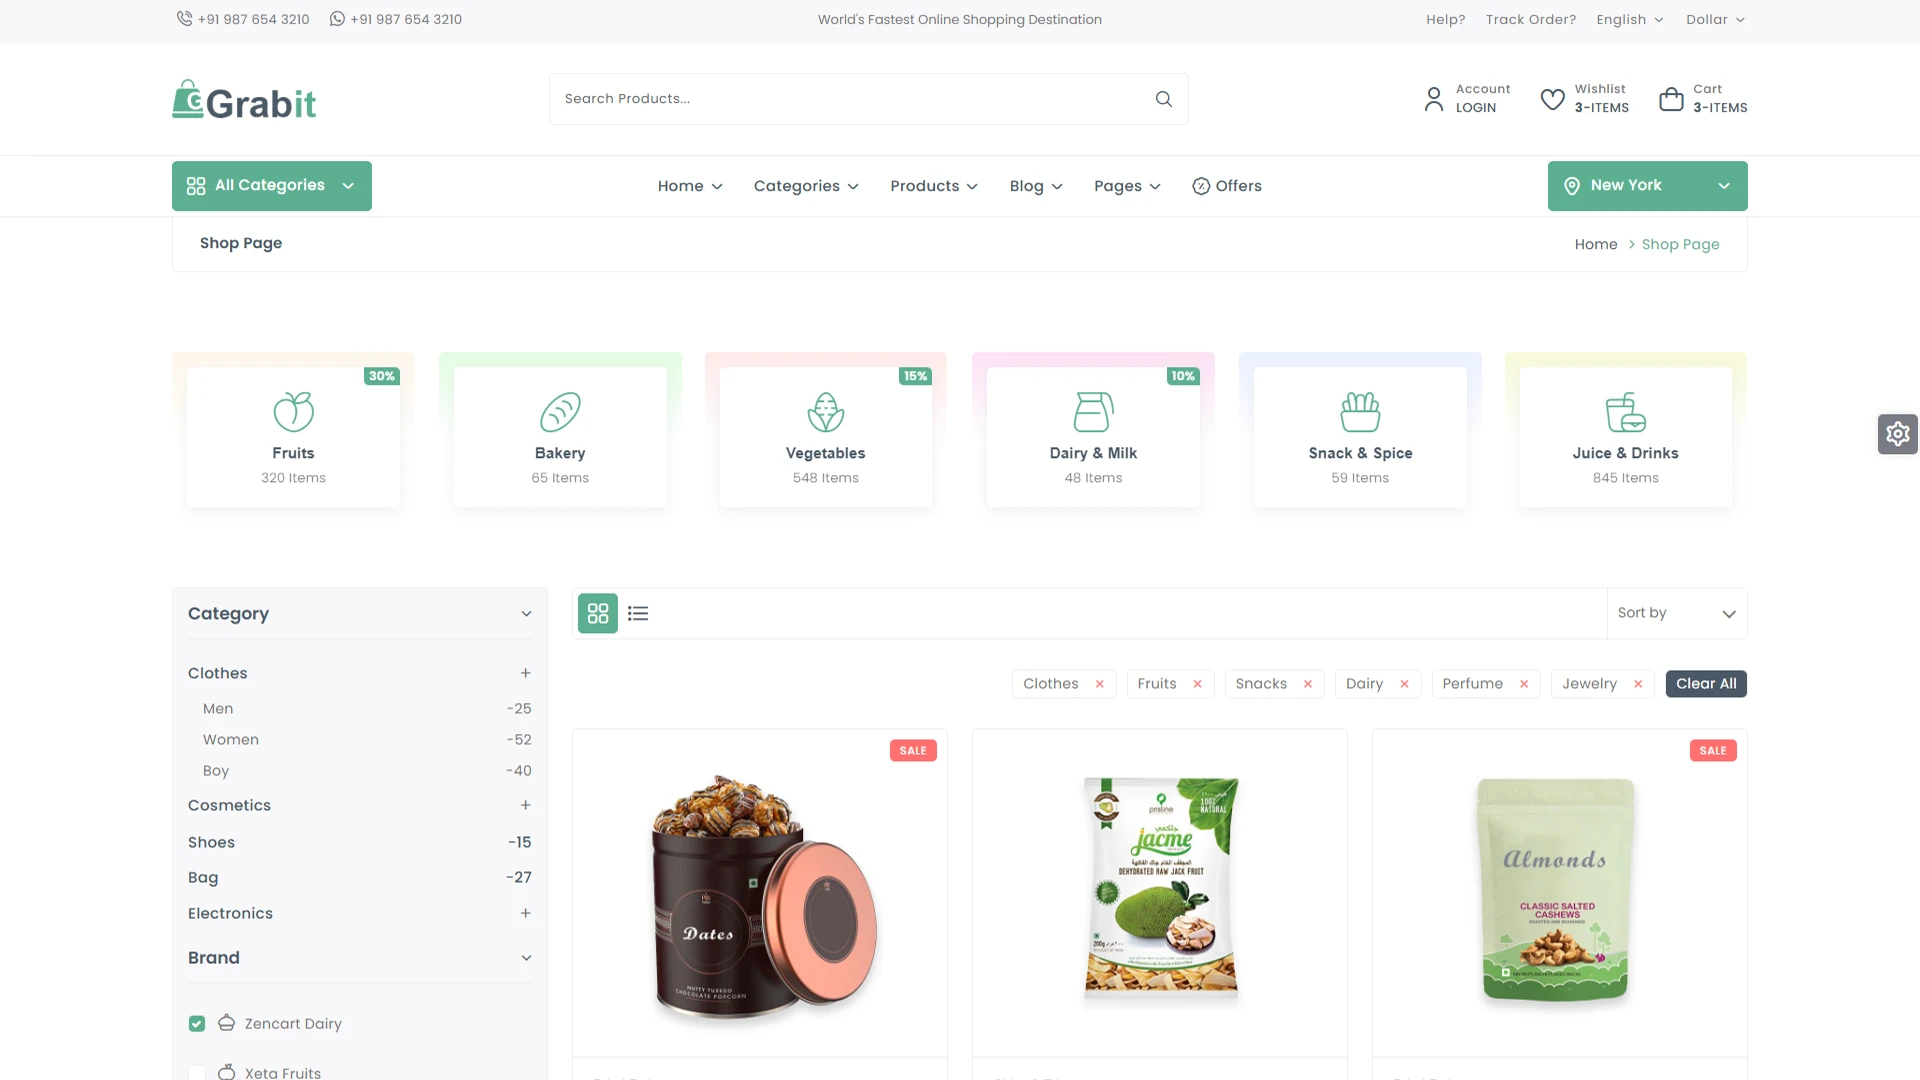Go to Home breadcrumb link
Viewport: 1920px width, 1080px height.
(1596, 244)
